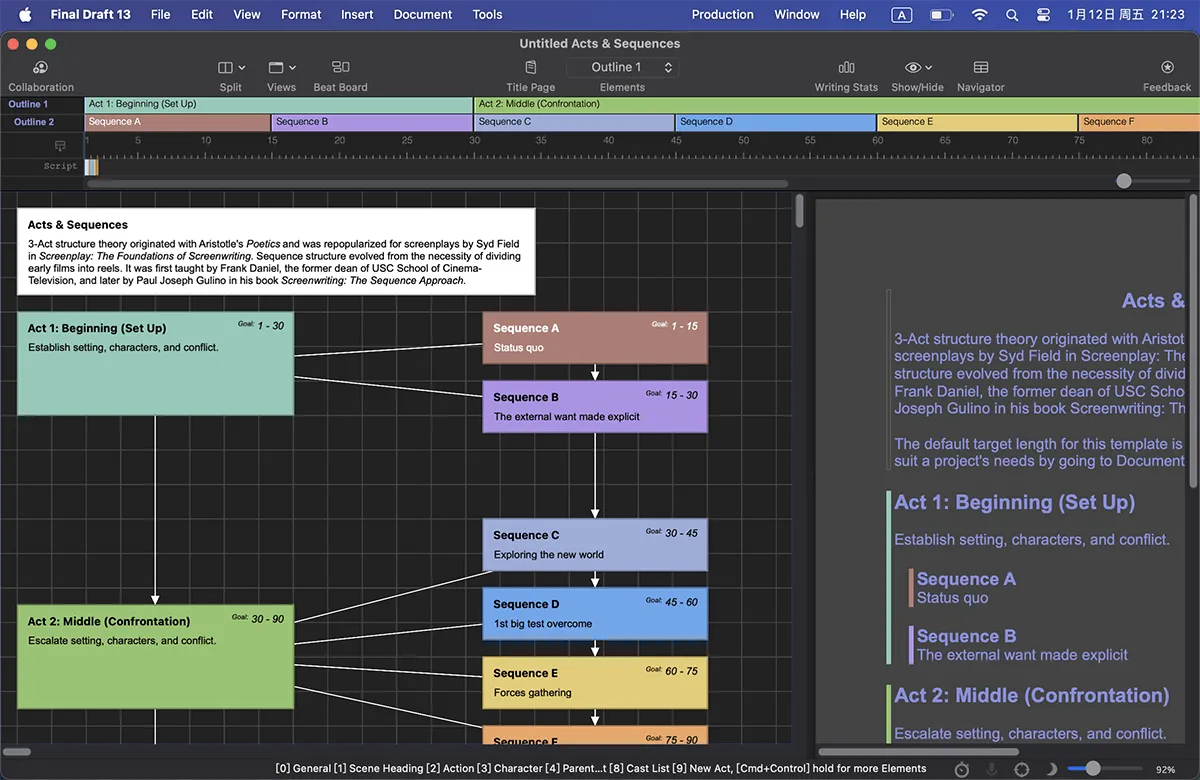This screenshot has width=1200, height=780.
Task: Toggle night mode moon icon
Action: (x=1051, y=769)
